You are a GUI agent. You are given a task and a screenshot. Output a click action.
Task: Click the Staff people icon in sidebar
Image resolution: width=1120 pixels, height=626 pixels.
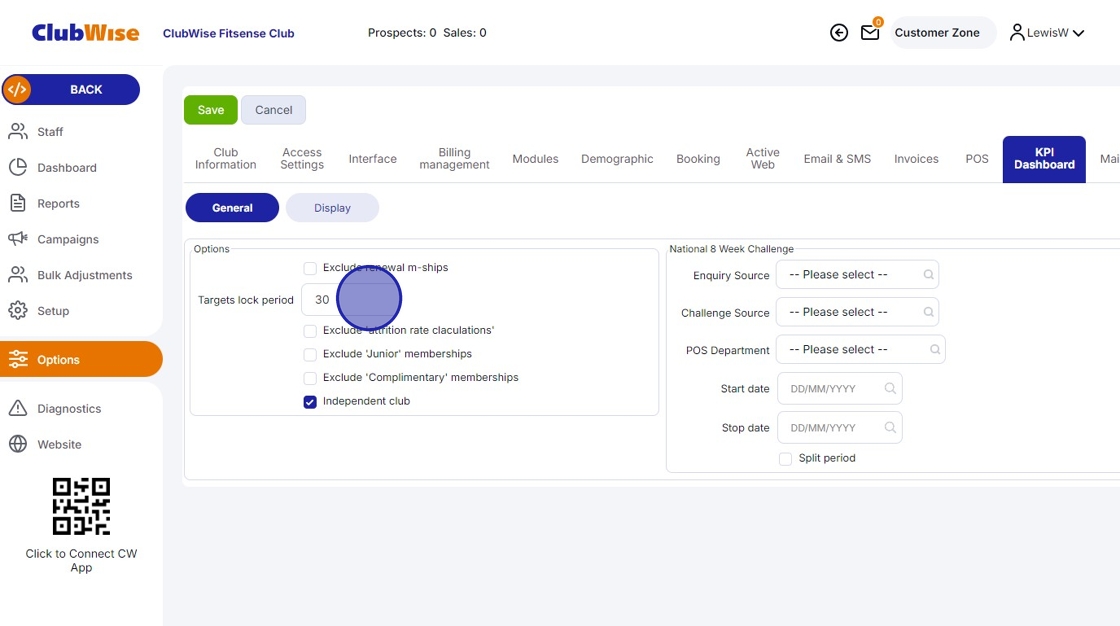(18, 132)
